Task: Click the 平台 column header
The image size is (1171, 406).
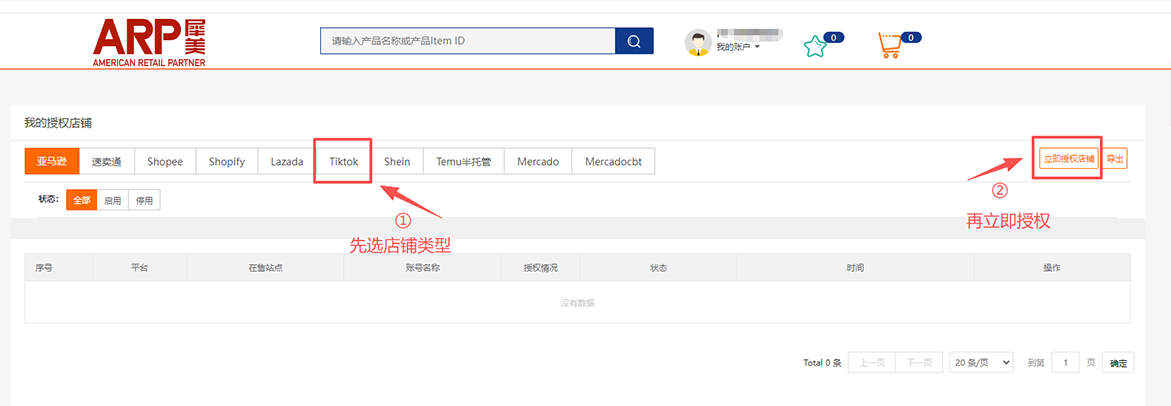Action: pyautogui.click(x=140, y=267)
